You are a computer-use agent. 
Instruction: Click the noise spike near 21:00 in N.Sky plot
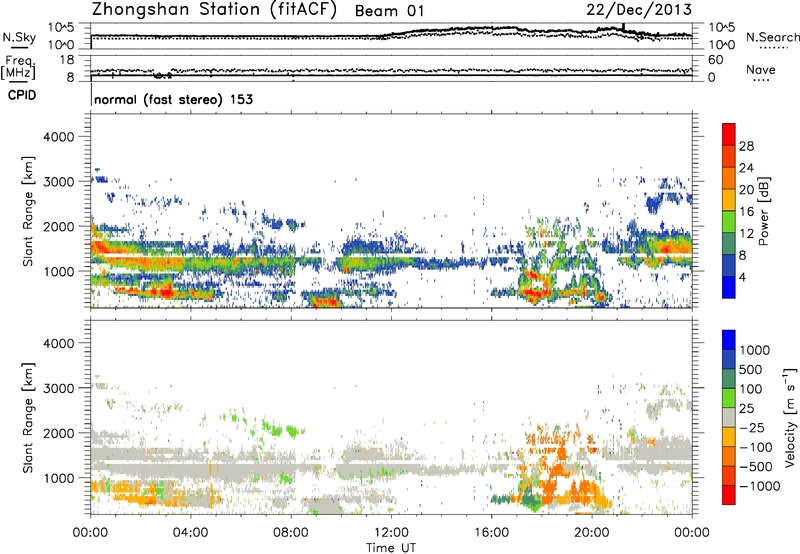pyautogui.click(x=623, y=27)
